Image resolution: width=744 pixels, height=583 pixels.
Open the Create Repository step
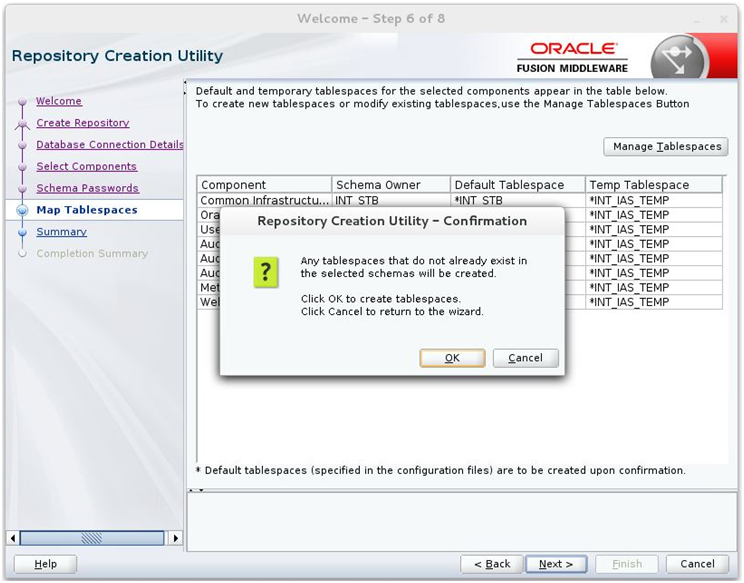(x=83, y=123)
